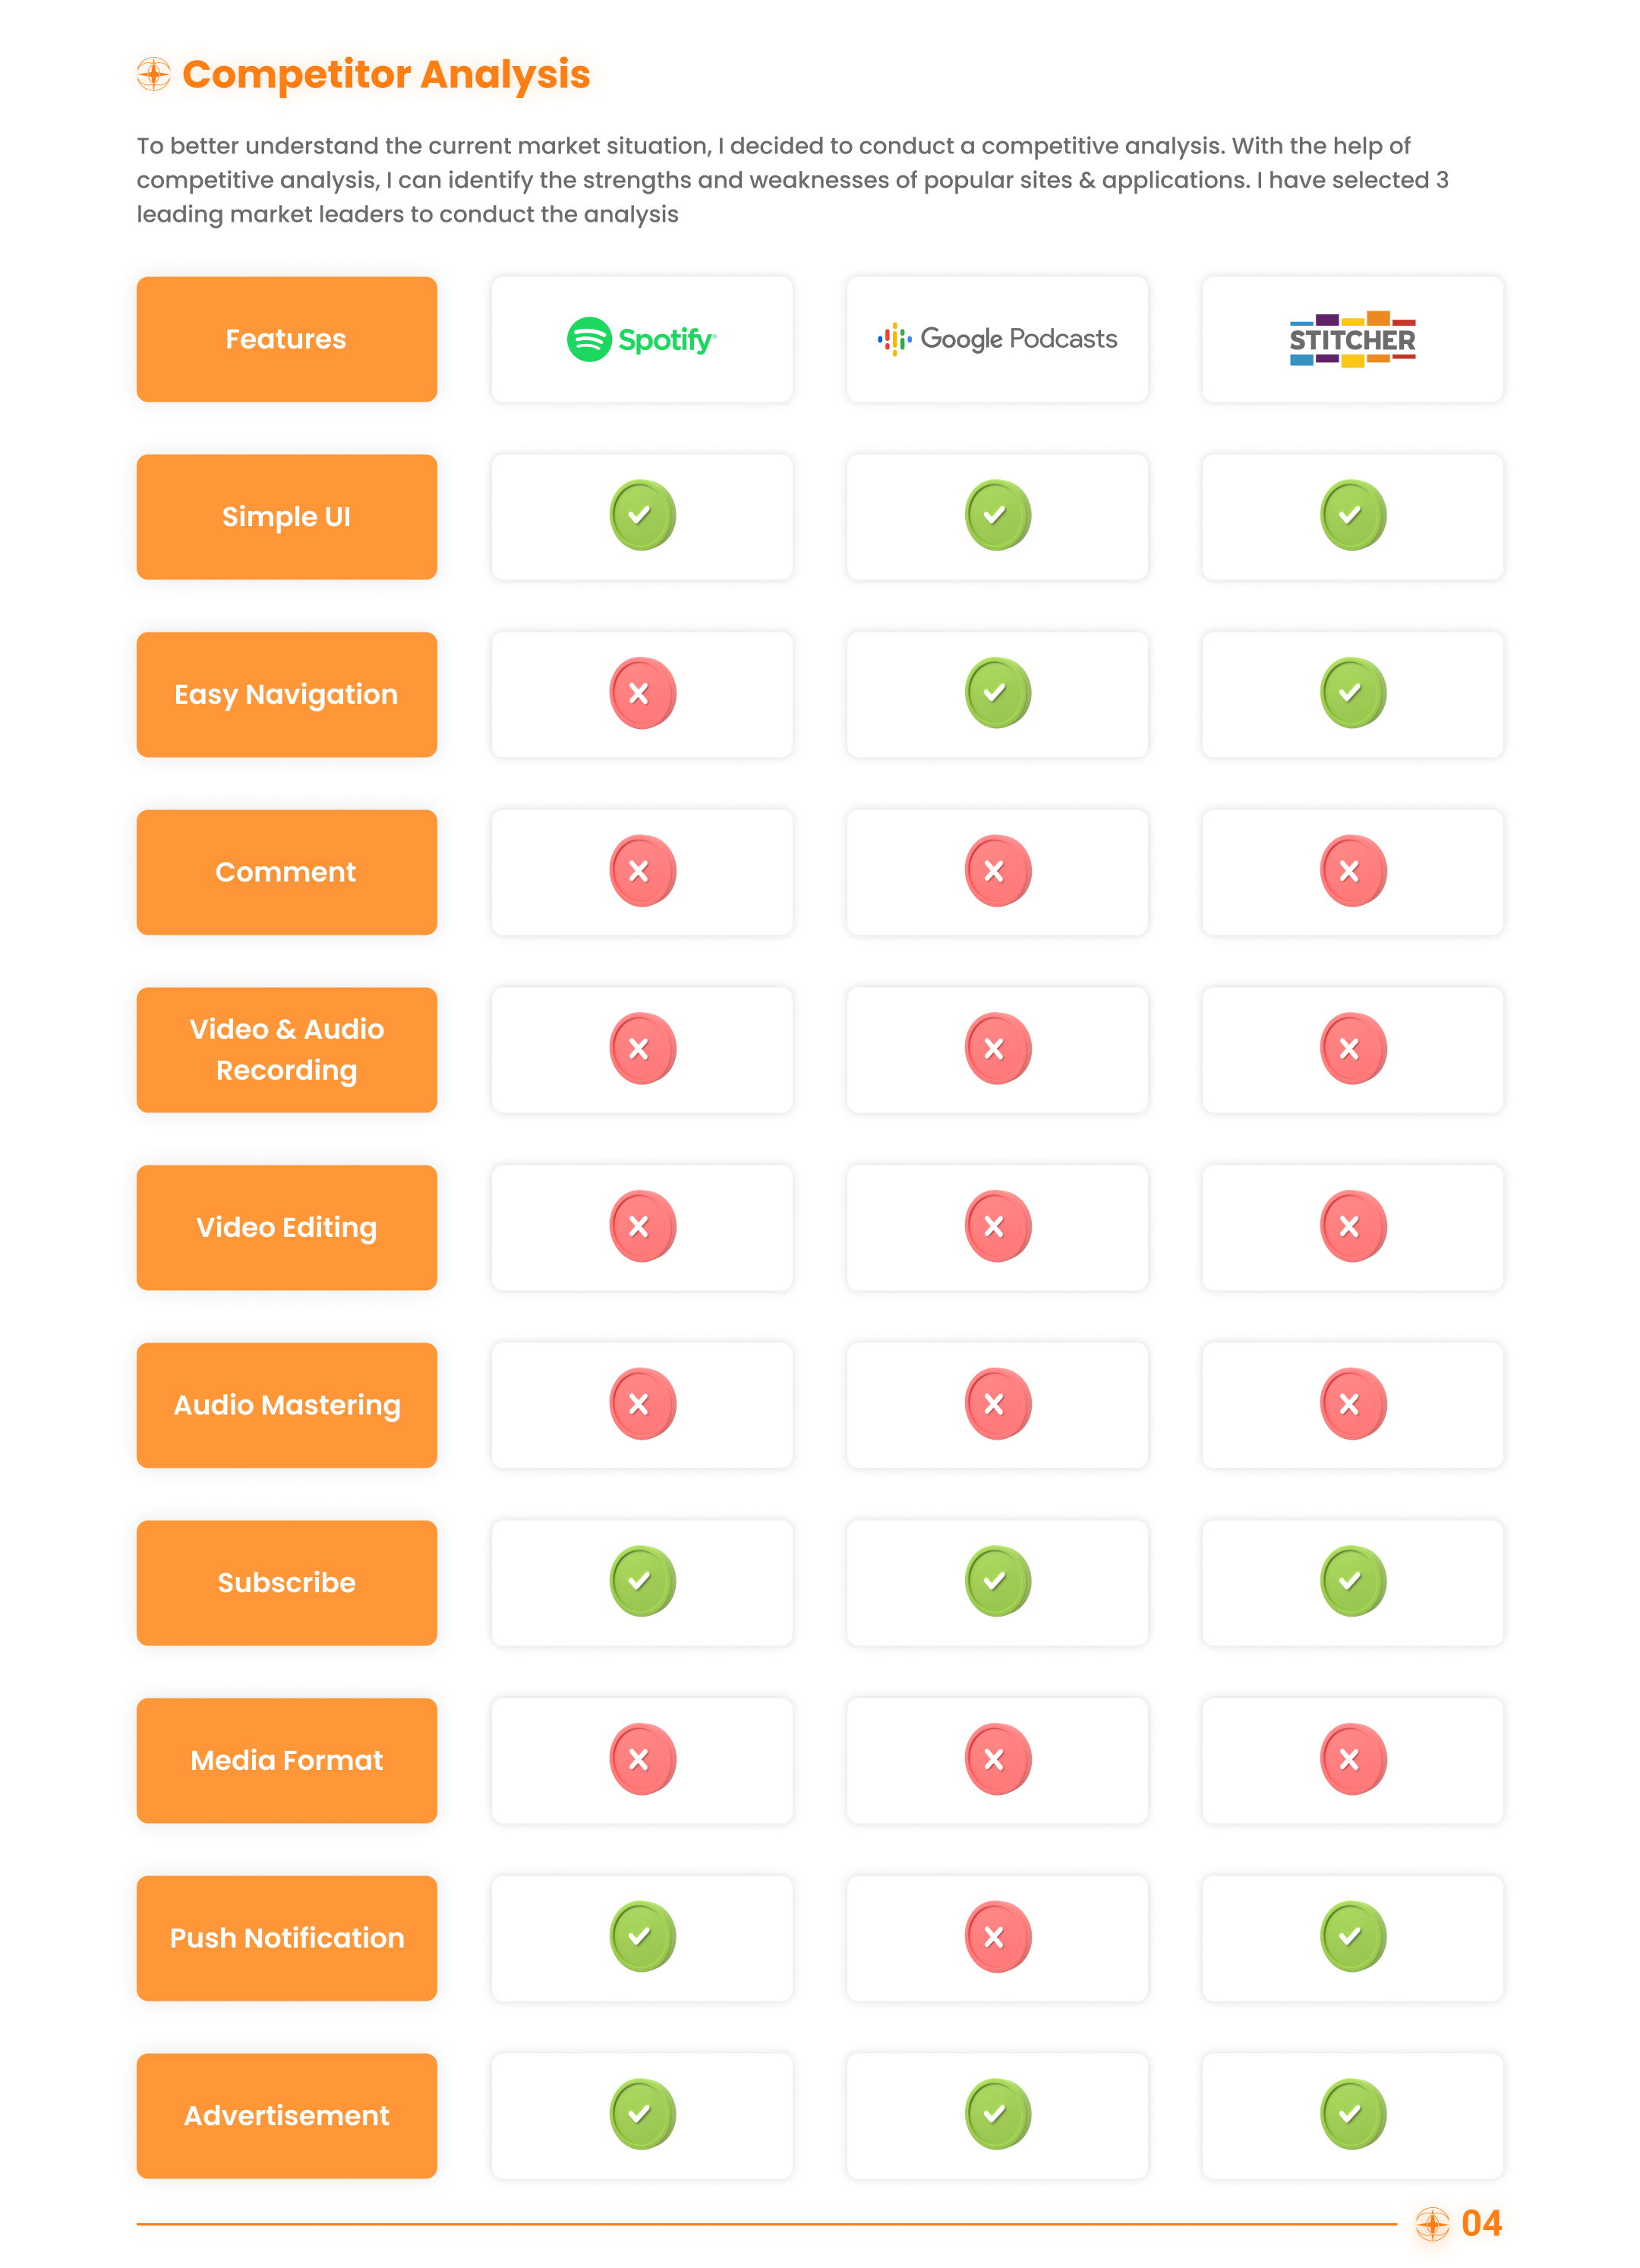
Task: Select the Media Format label
Action: click(x=287, y=1760)
